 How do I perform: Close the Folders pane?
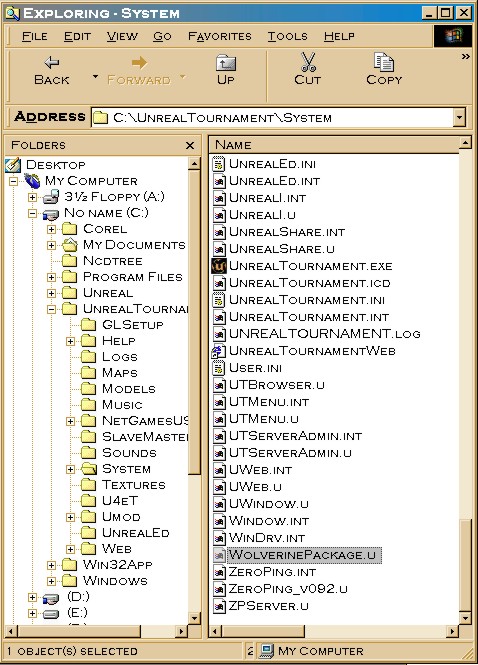point(190,145)
